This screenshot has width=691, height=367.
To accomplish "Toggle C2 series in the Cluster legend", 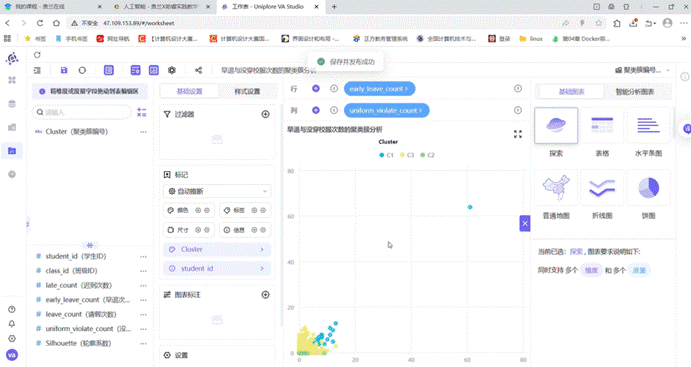I will pos(427,155).
